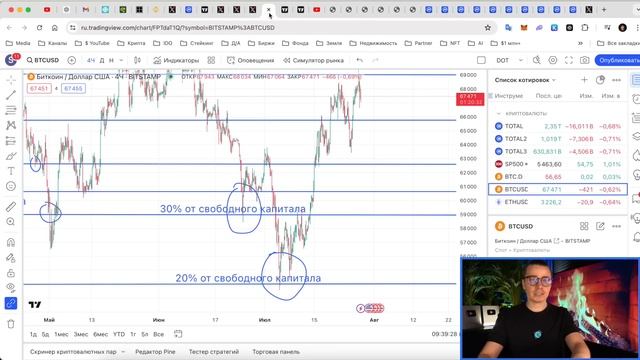Select the 1д date range
This screenshot has height=360, width=640.
33,334
